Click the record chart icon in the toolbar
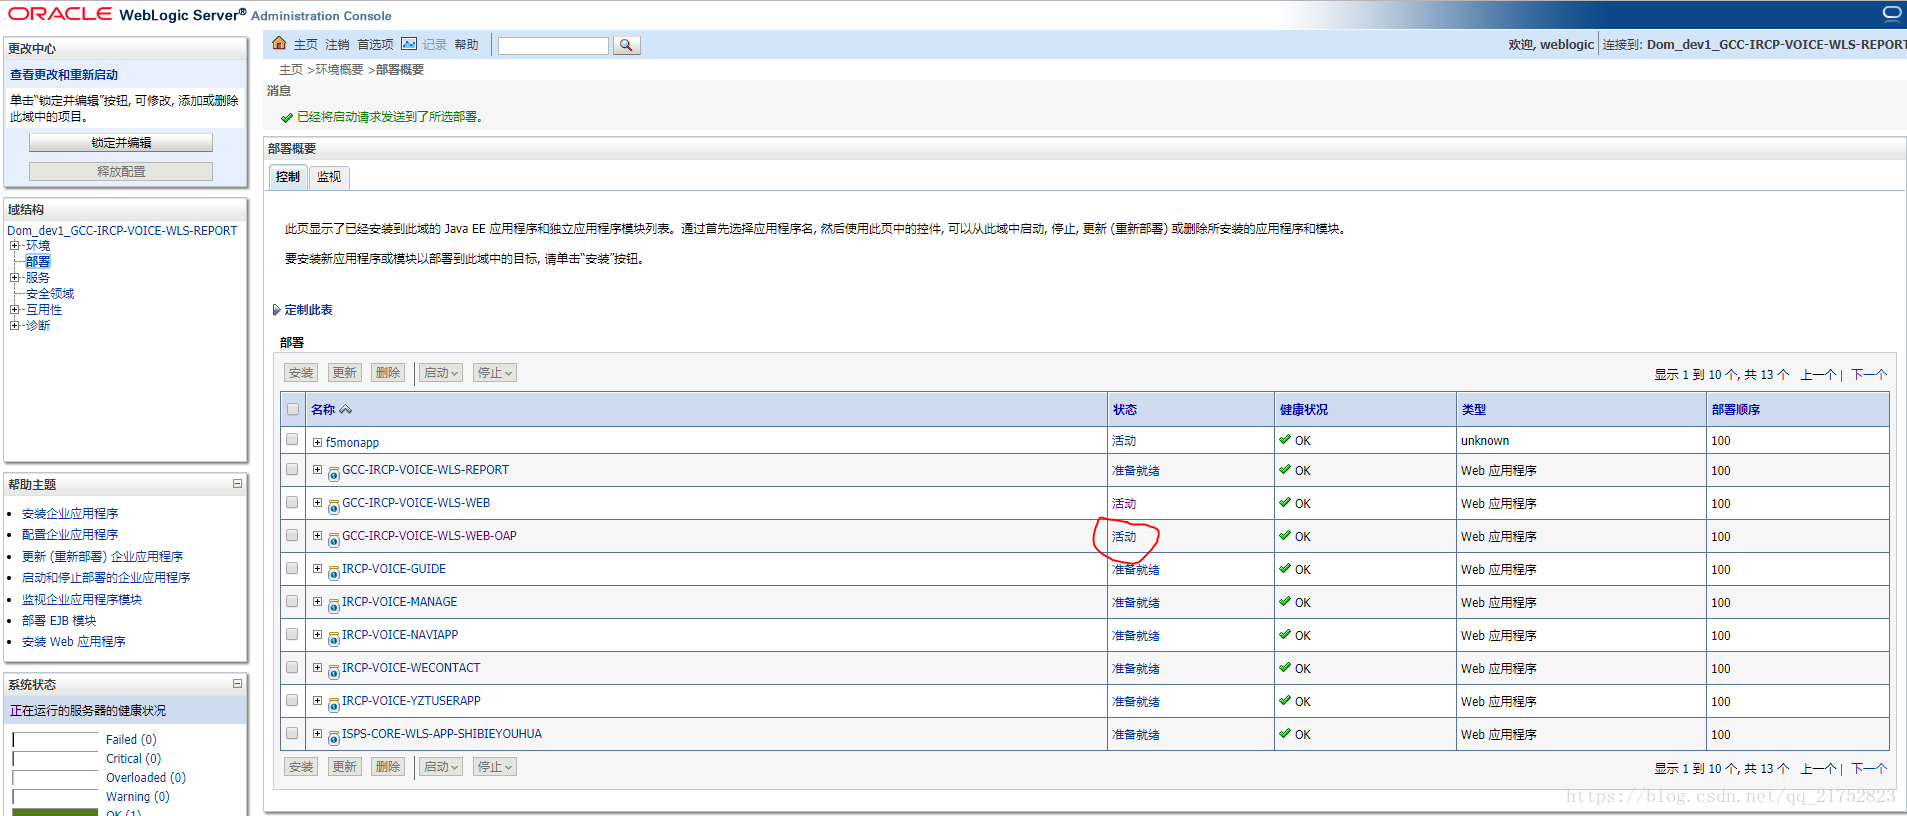The image size is (1907, 816). pyautogui.click(x=409, y=43)
